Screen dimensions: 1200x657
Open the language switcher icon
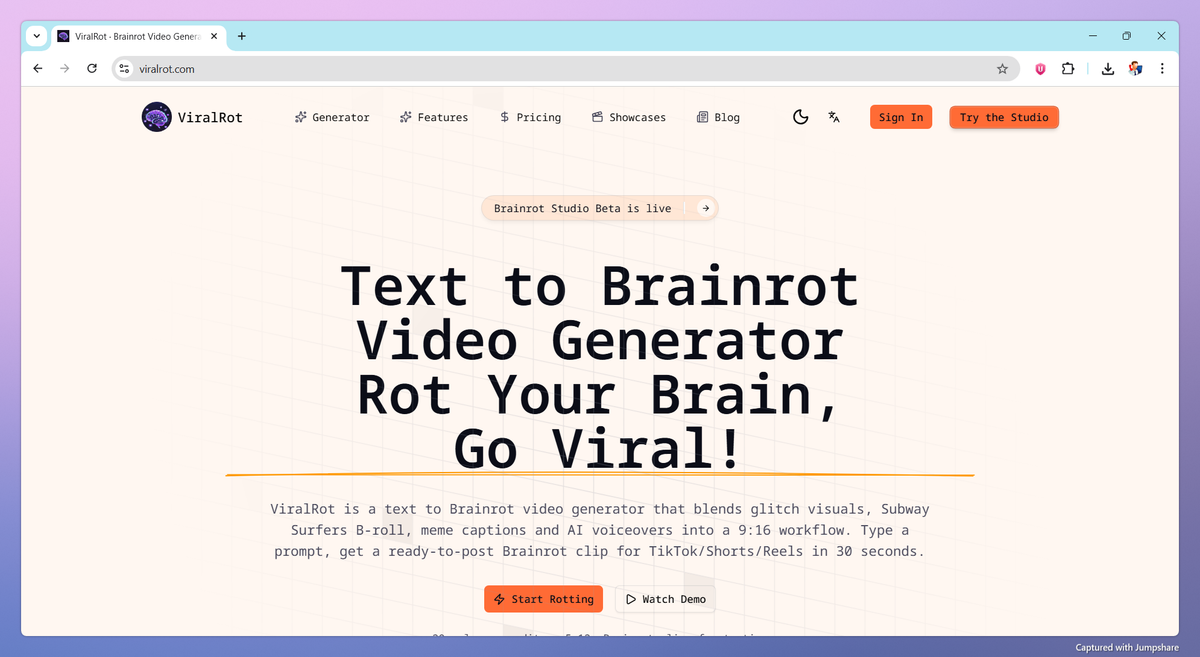click(834, 117)
